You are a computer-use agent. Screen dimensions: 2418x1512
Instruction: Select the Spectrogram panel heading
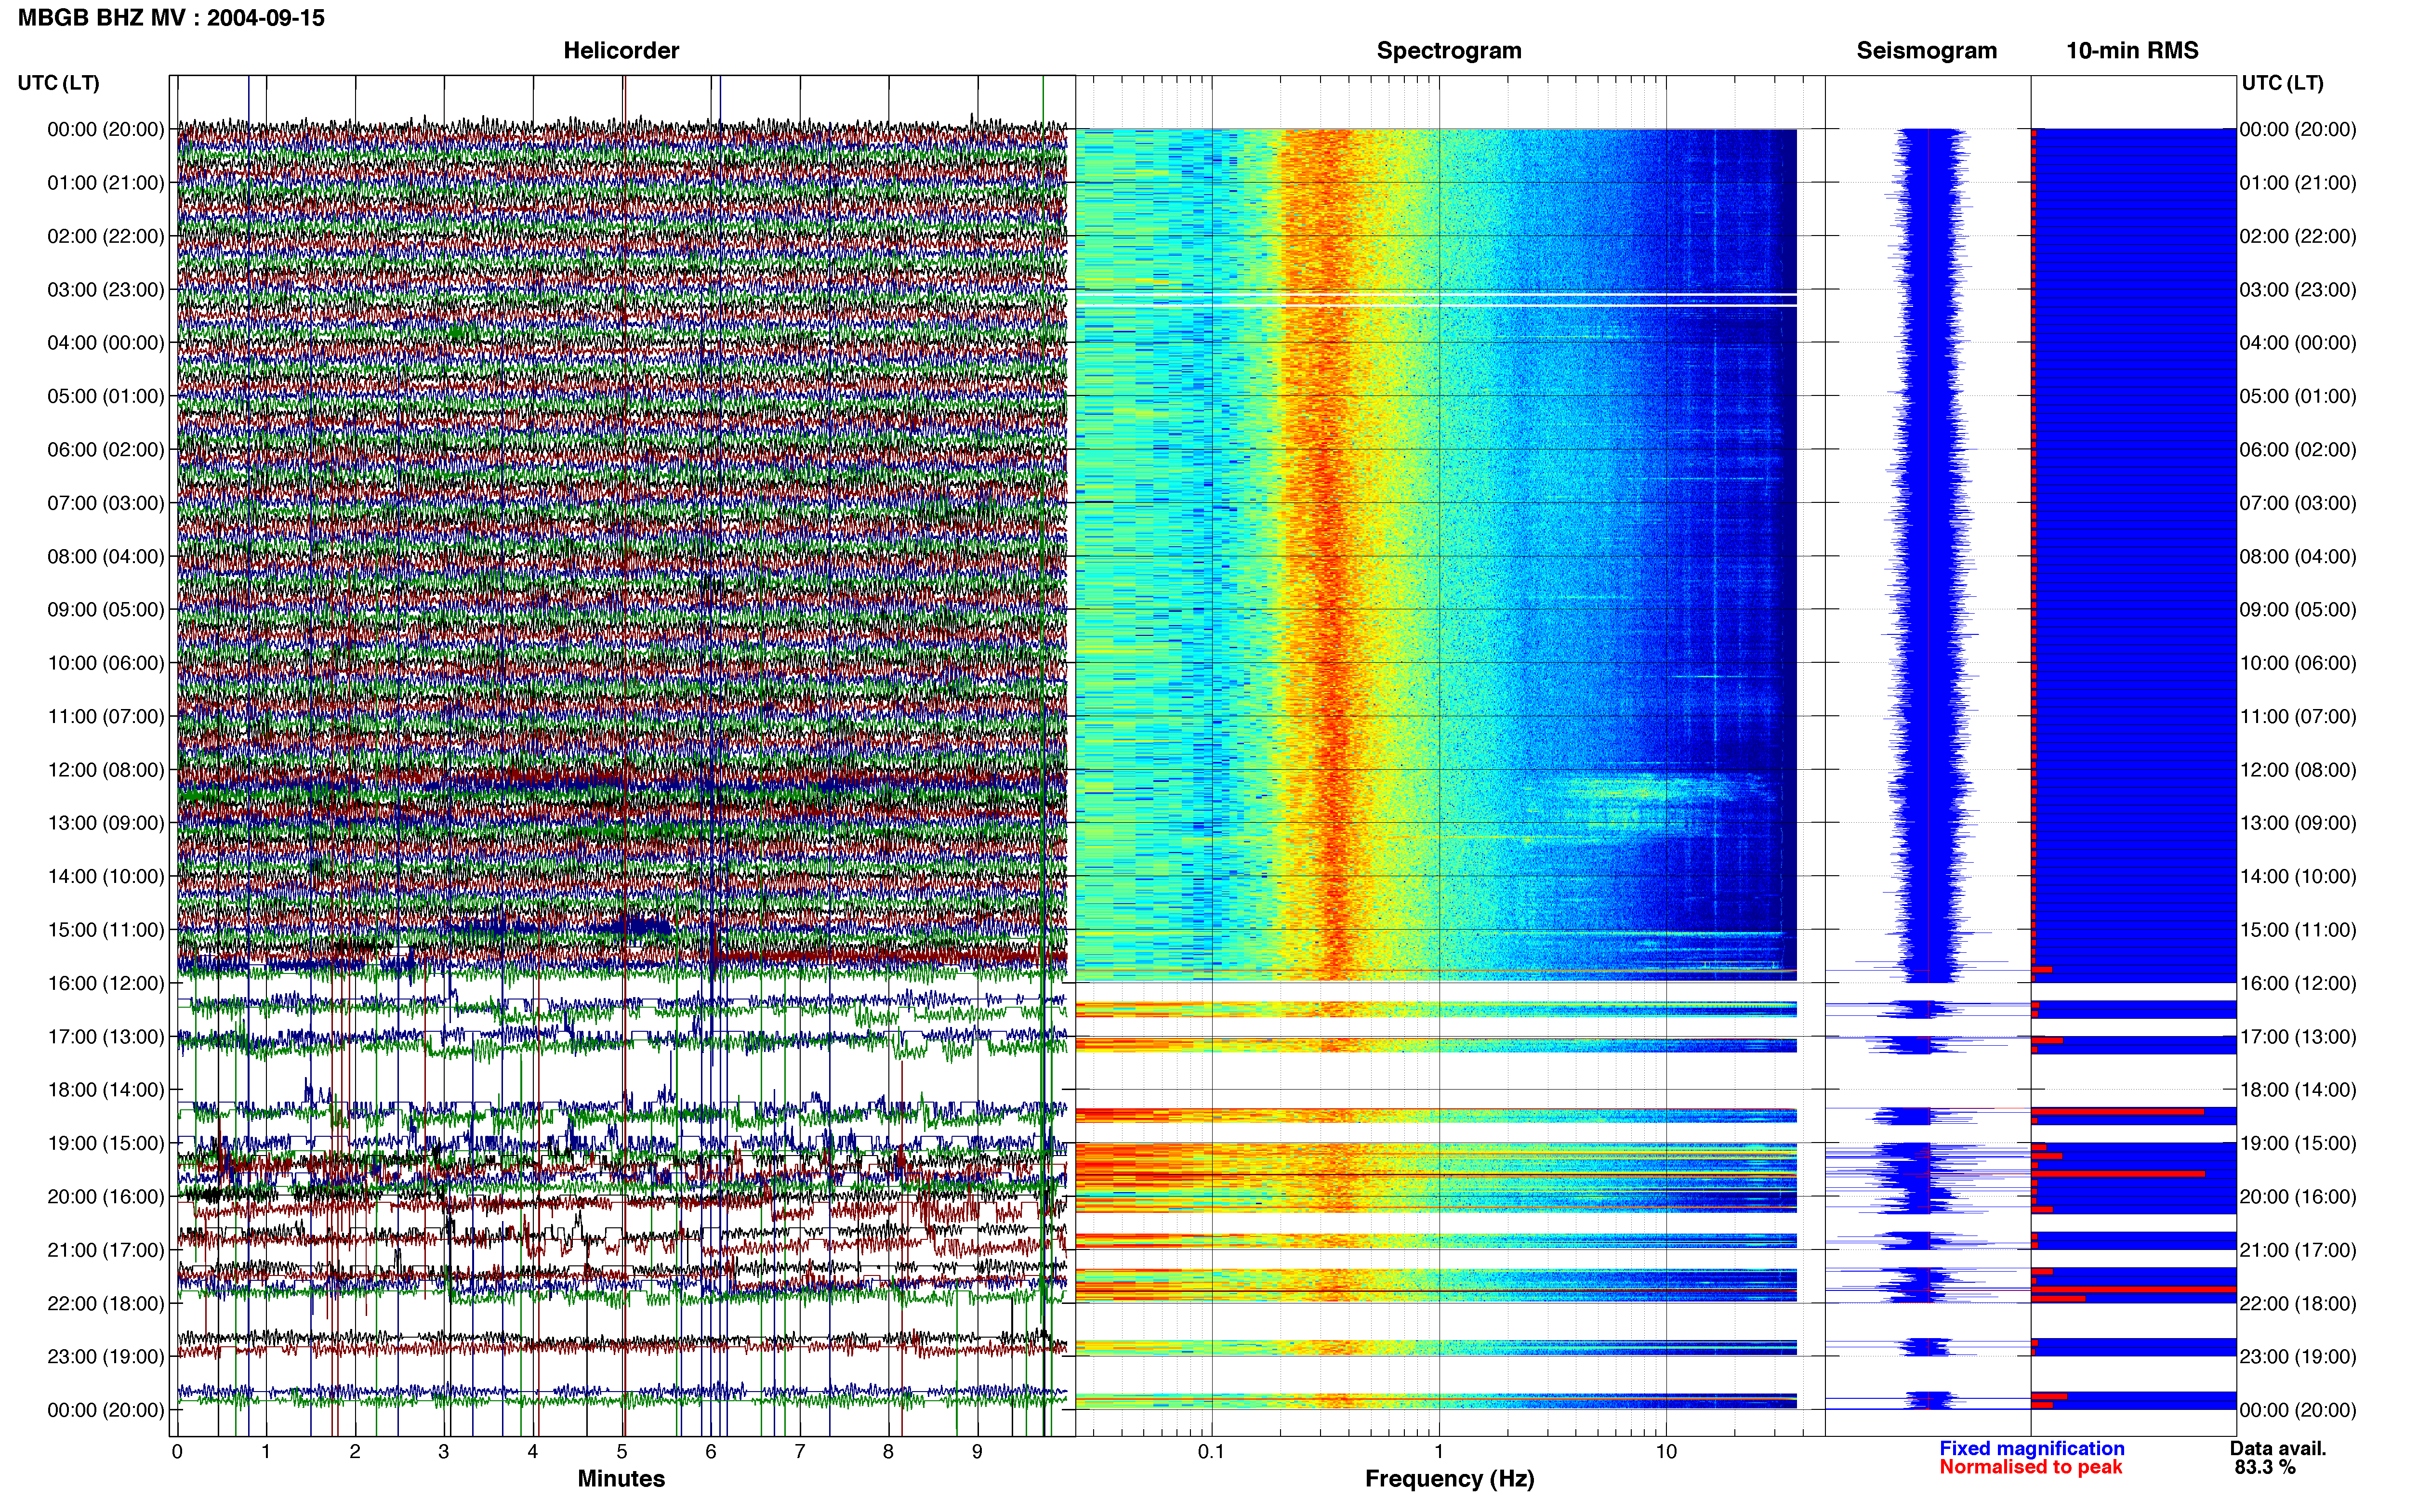pos(1449,51)
